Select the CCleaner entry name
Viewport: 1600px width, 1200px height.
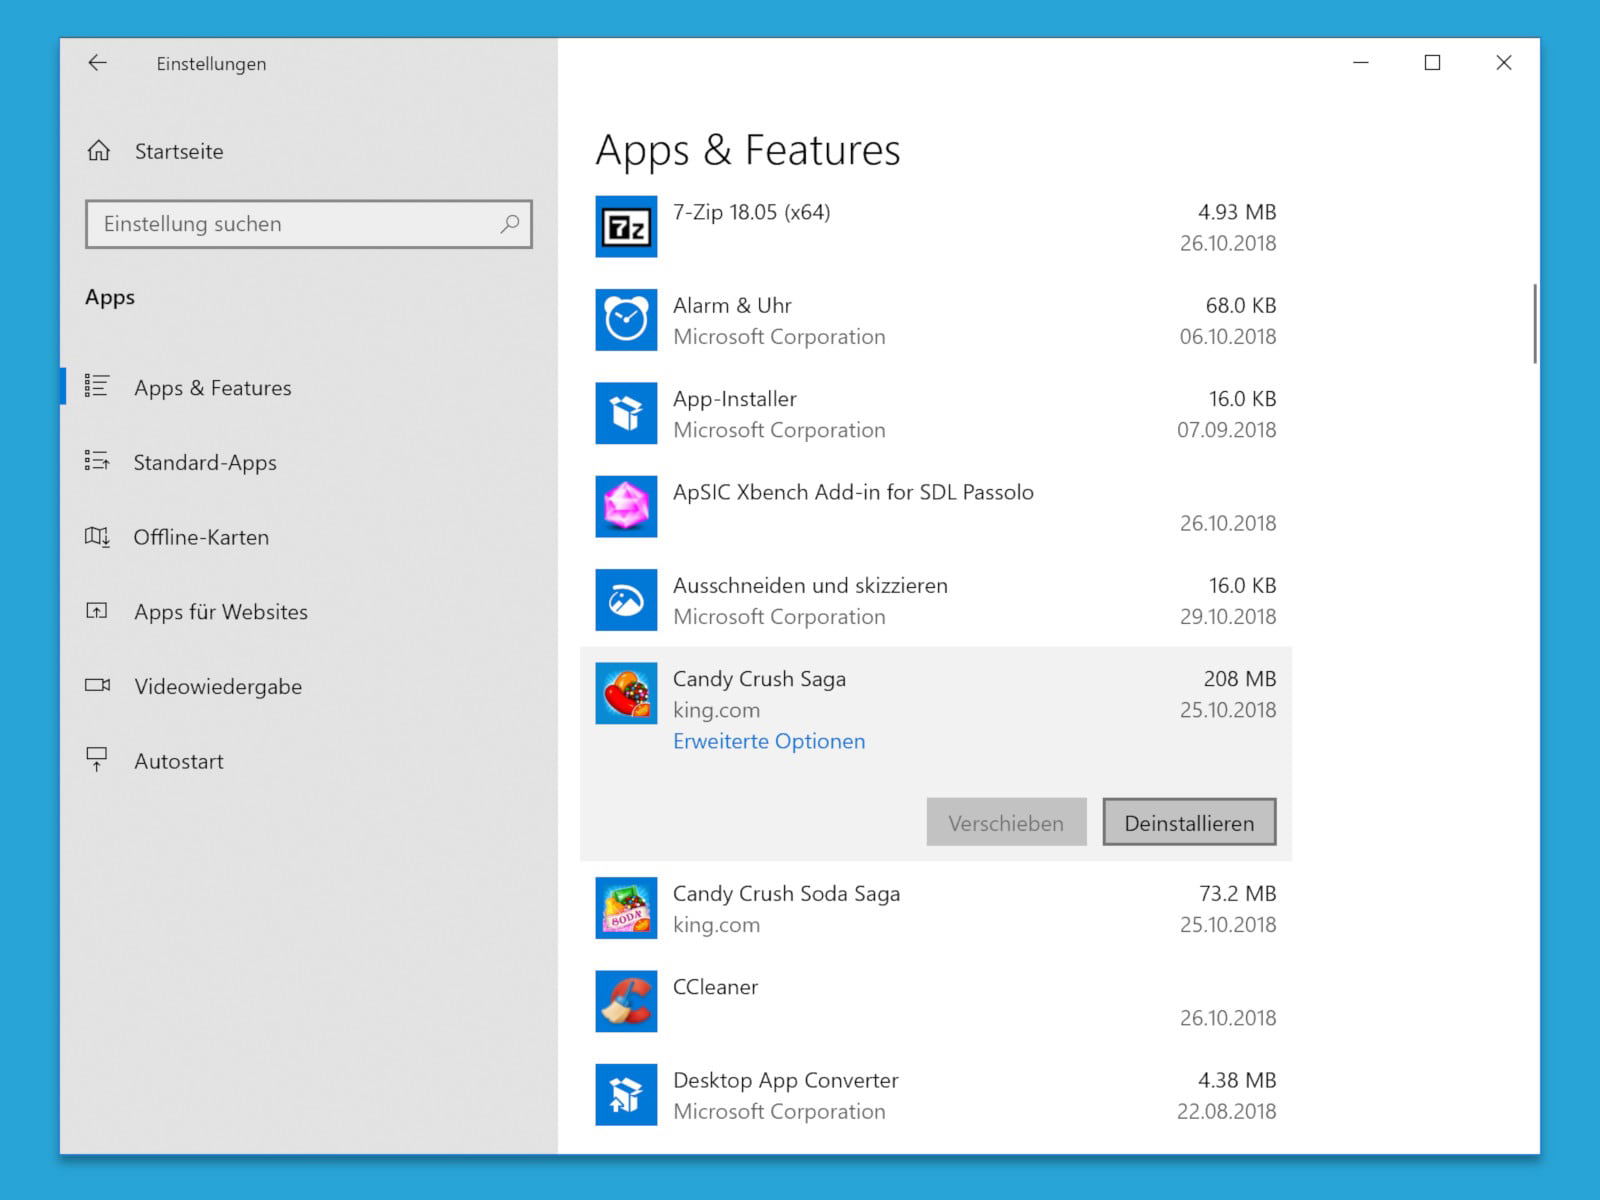715,987
